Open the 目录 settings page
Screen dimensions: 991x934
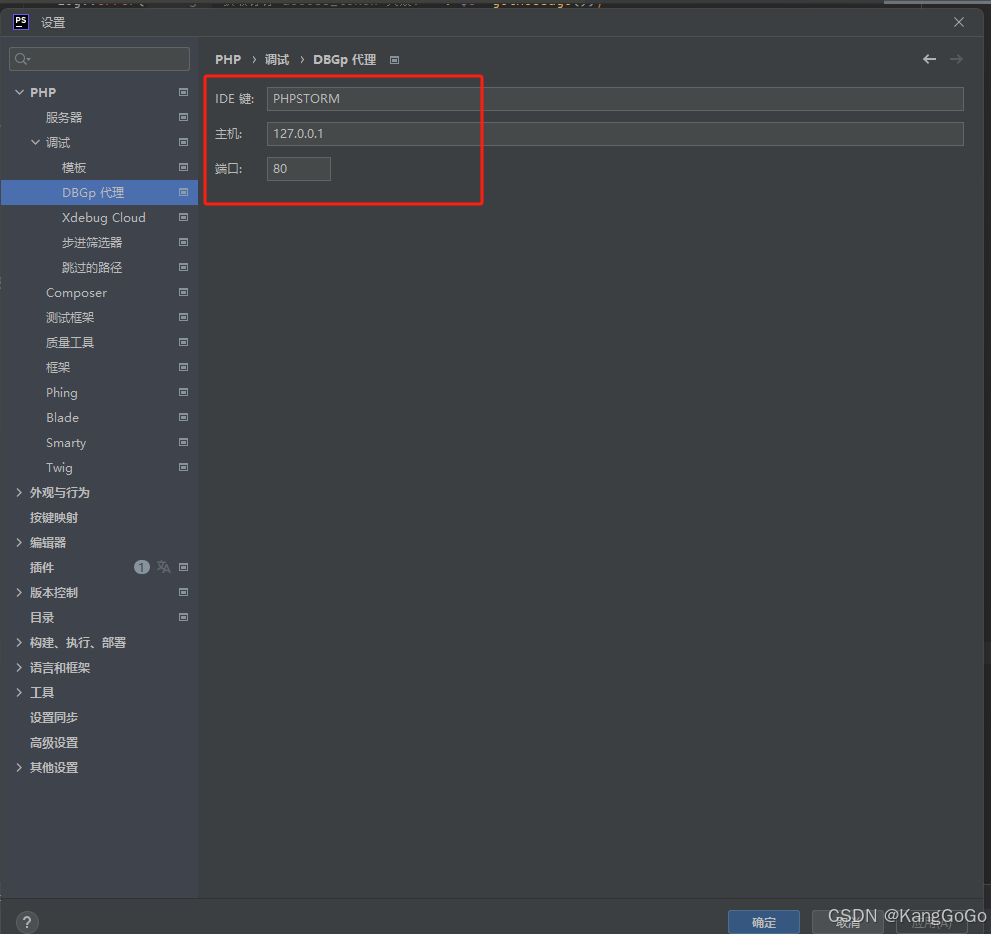[42, 617]
